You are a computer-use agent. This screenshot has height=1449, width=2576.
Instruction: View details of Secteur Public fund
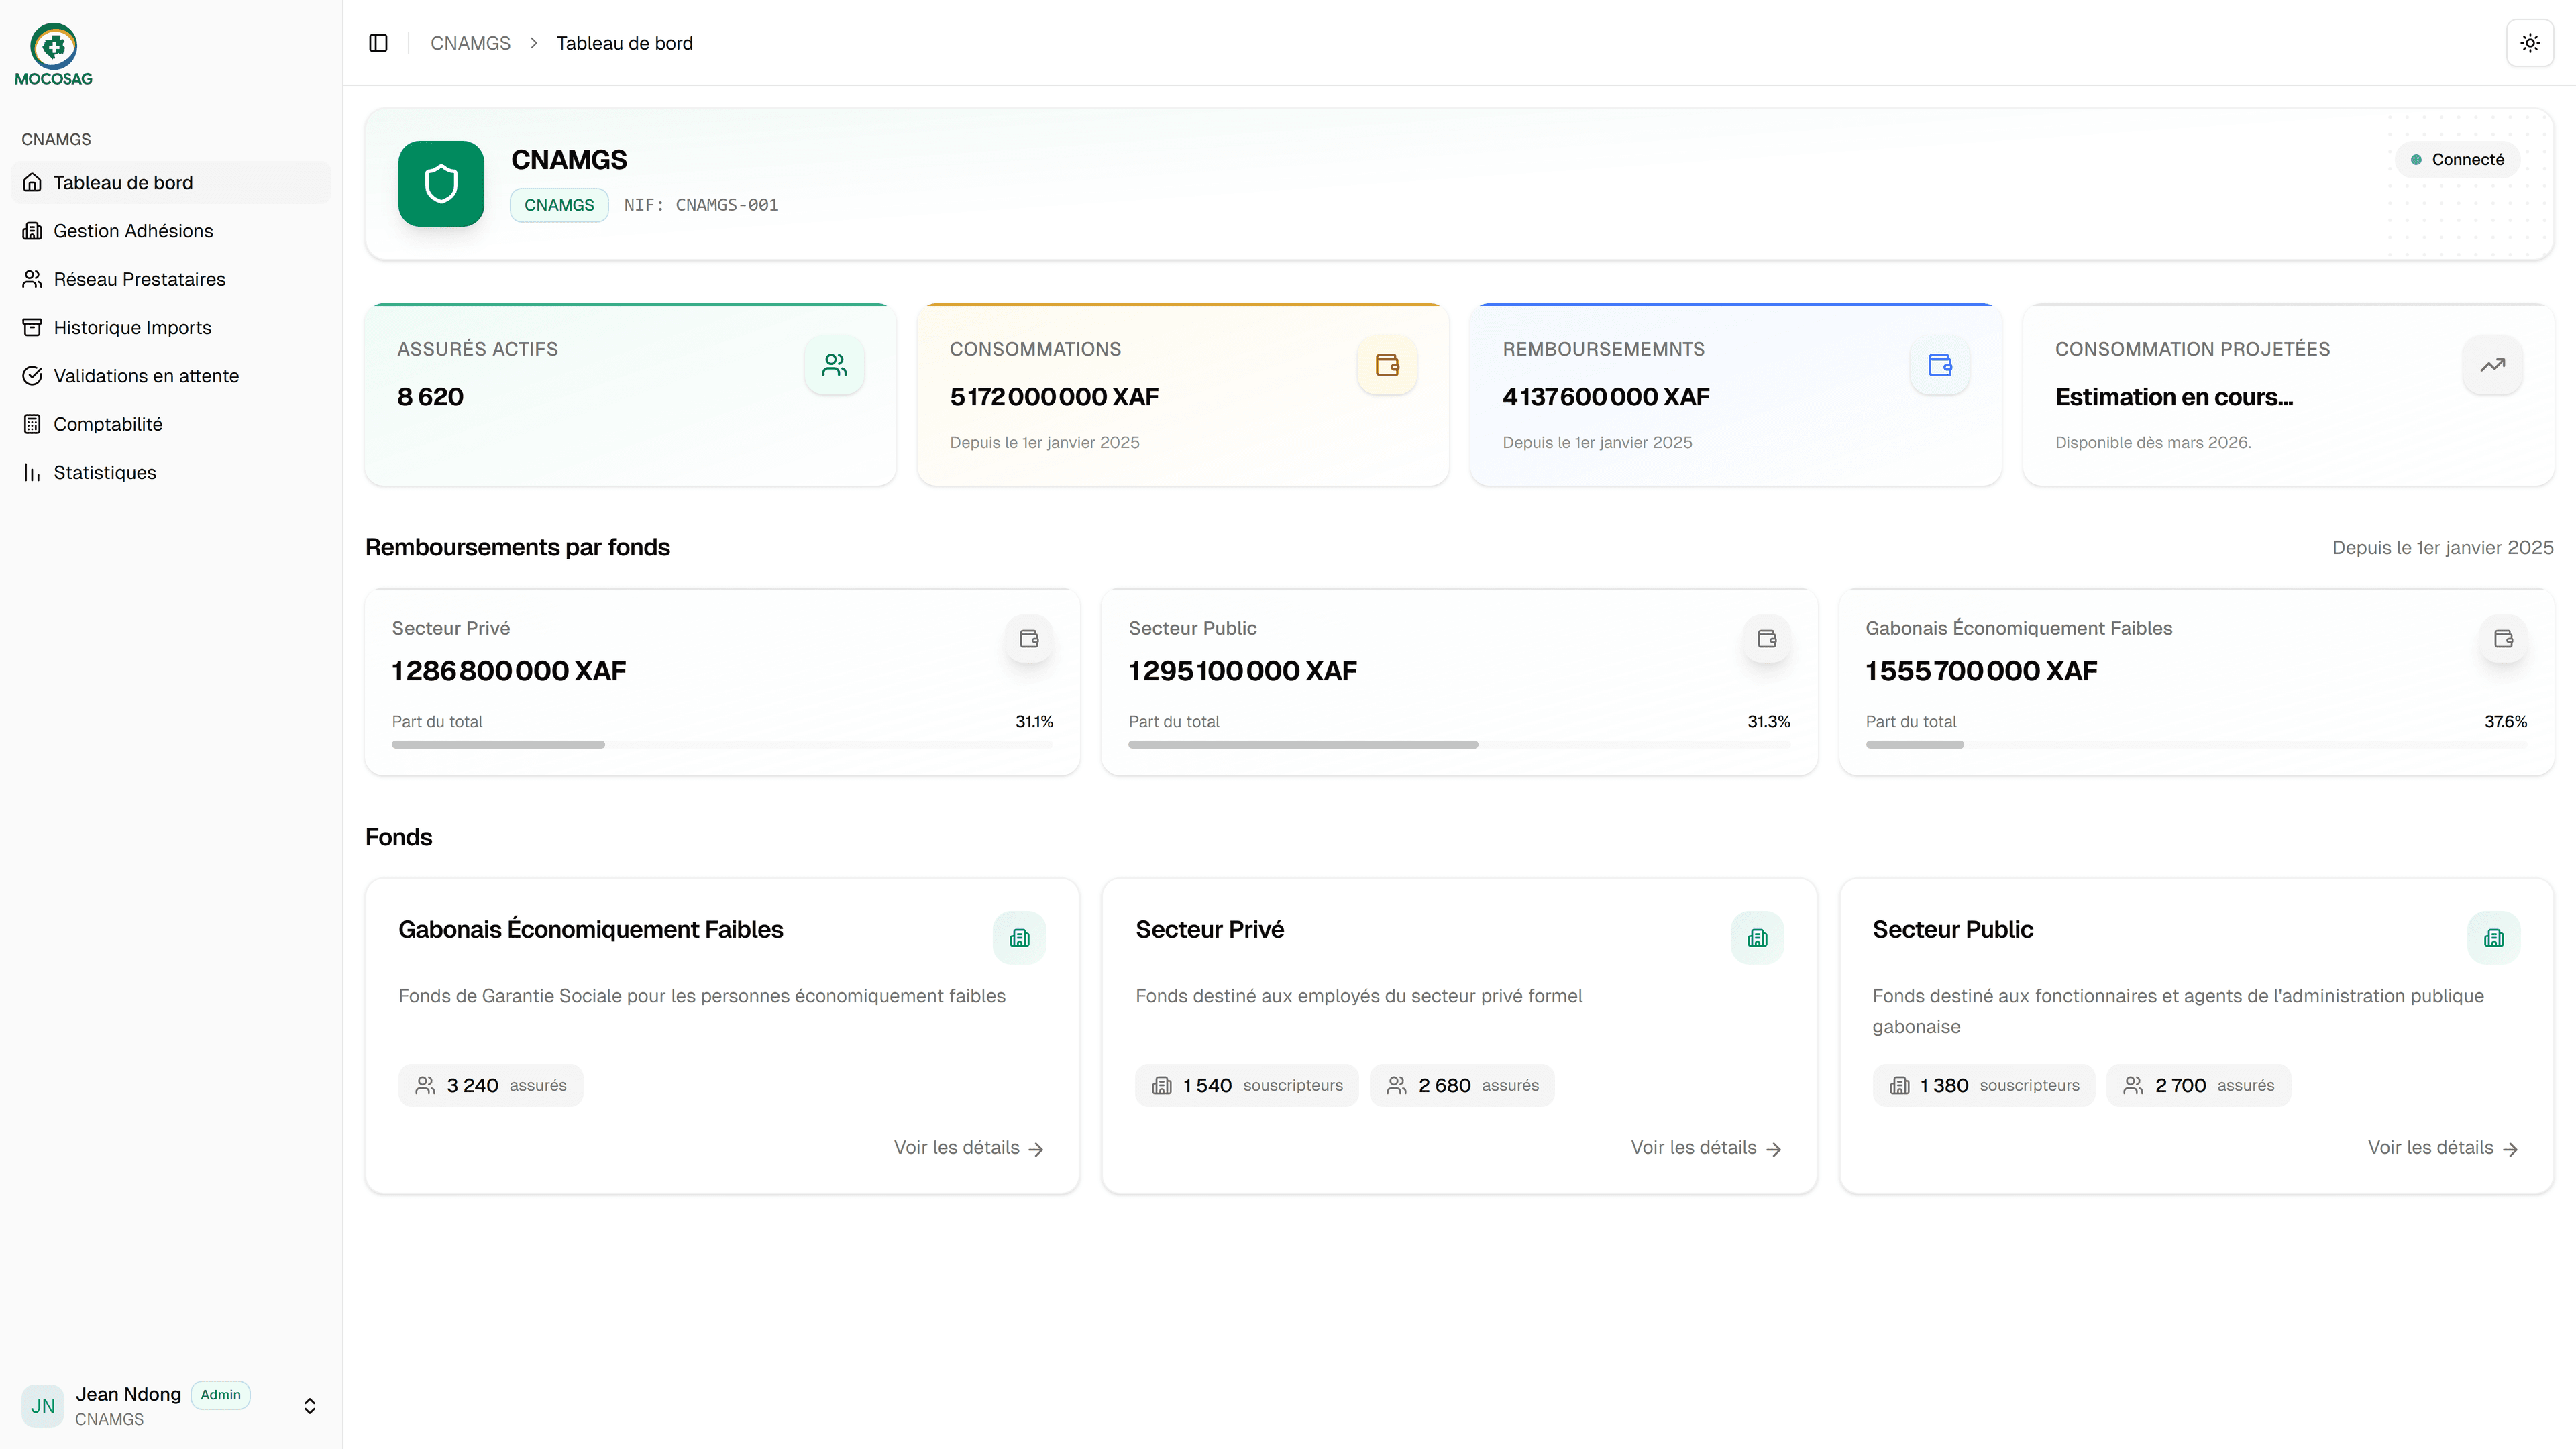(2443, 1148)
